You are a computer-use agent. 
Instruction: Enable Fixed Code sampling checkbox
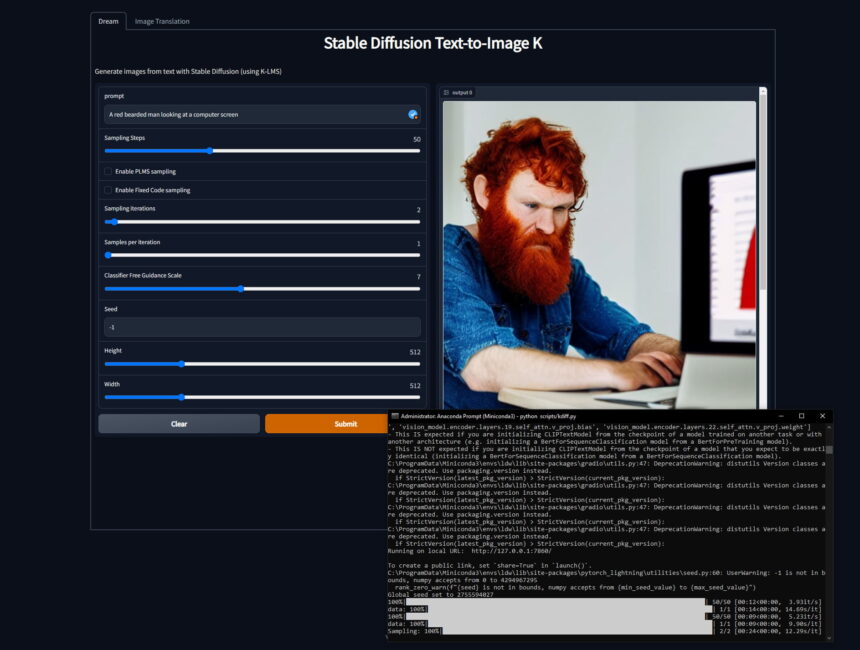(108, 190)
